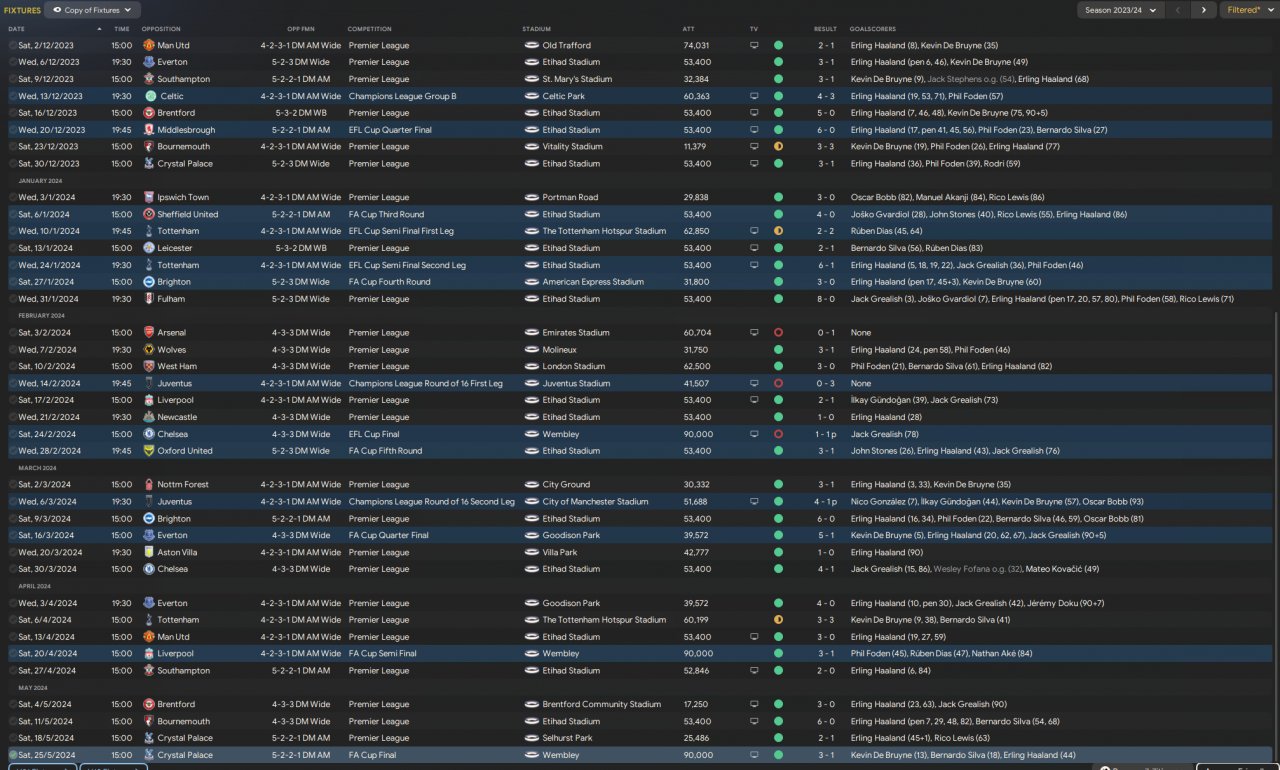Click the Nottm Forest club badge

148,485
